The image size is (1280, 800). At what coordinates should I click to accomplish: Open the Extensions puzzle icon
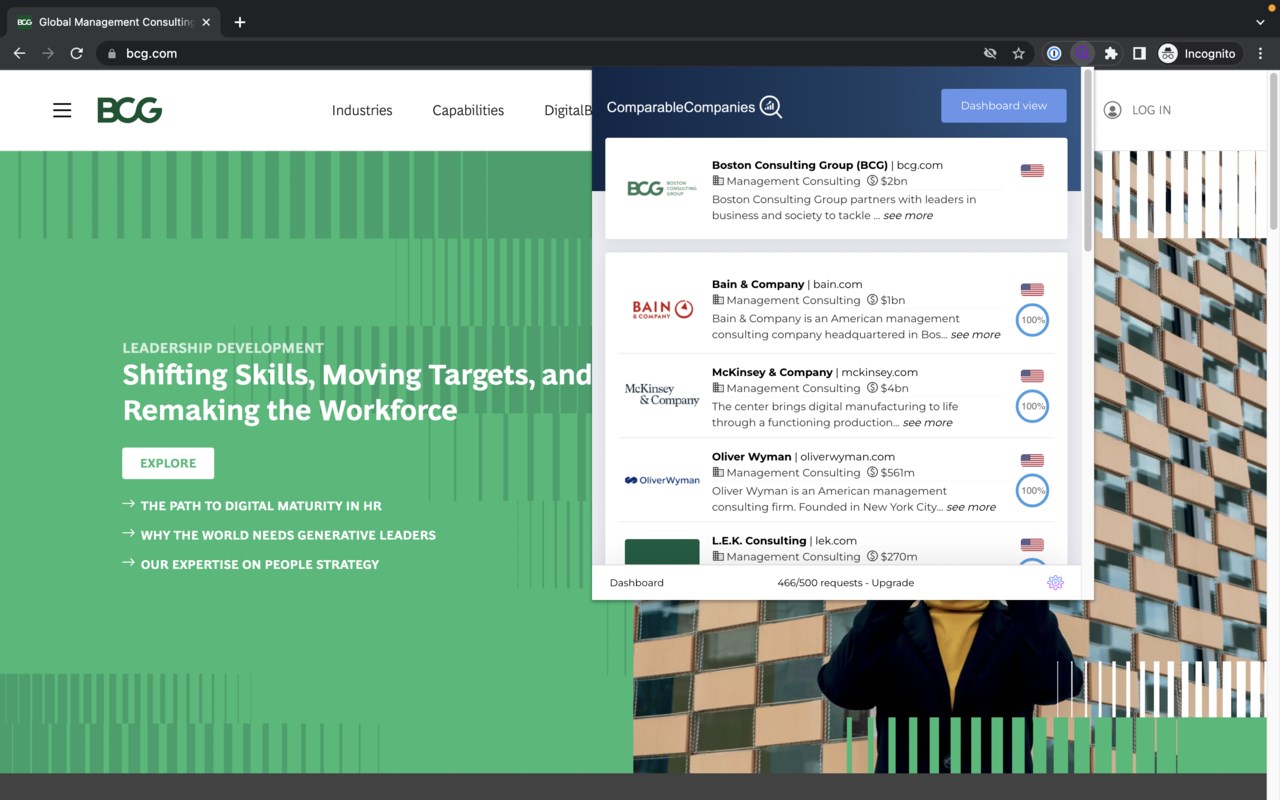coord(1110,53)
